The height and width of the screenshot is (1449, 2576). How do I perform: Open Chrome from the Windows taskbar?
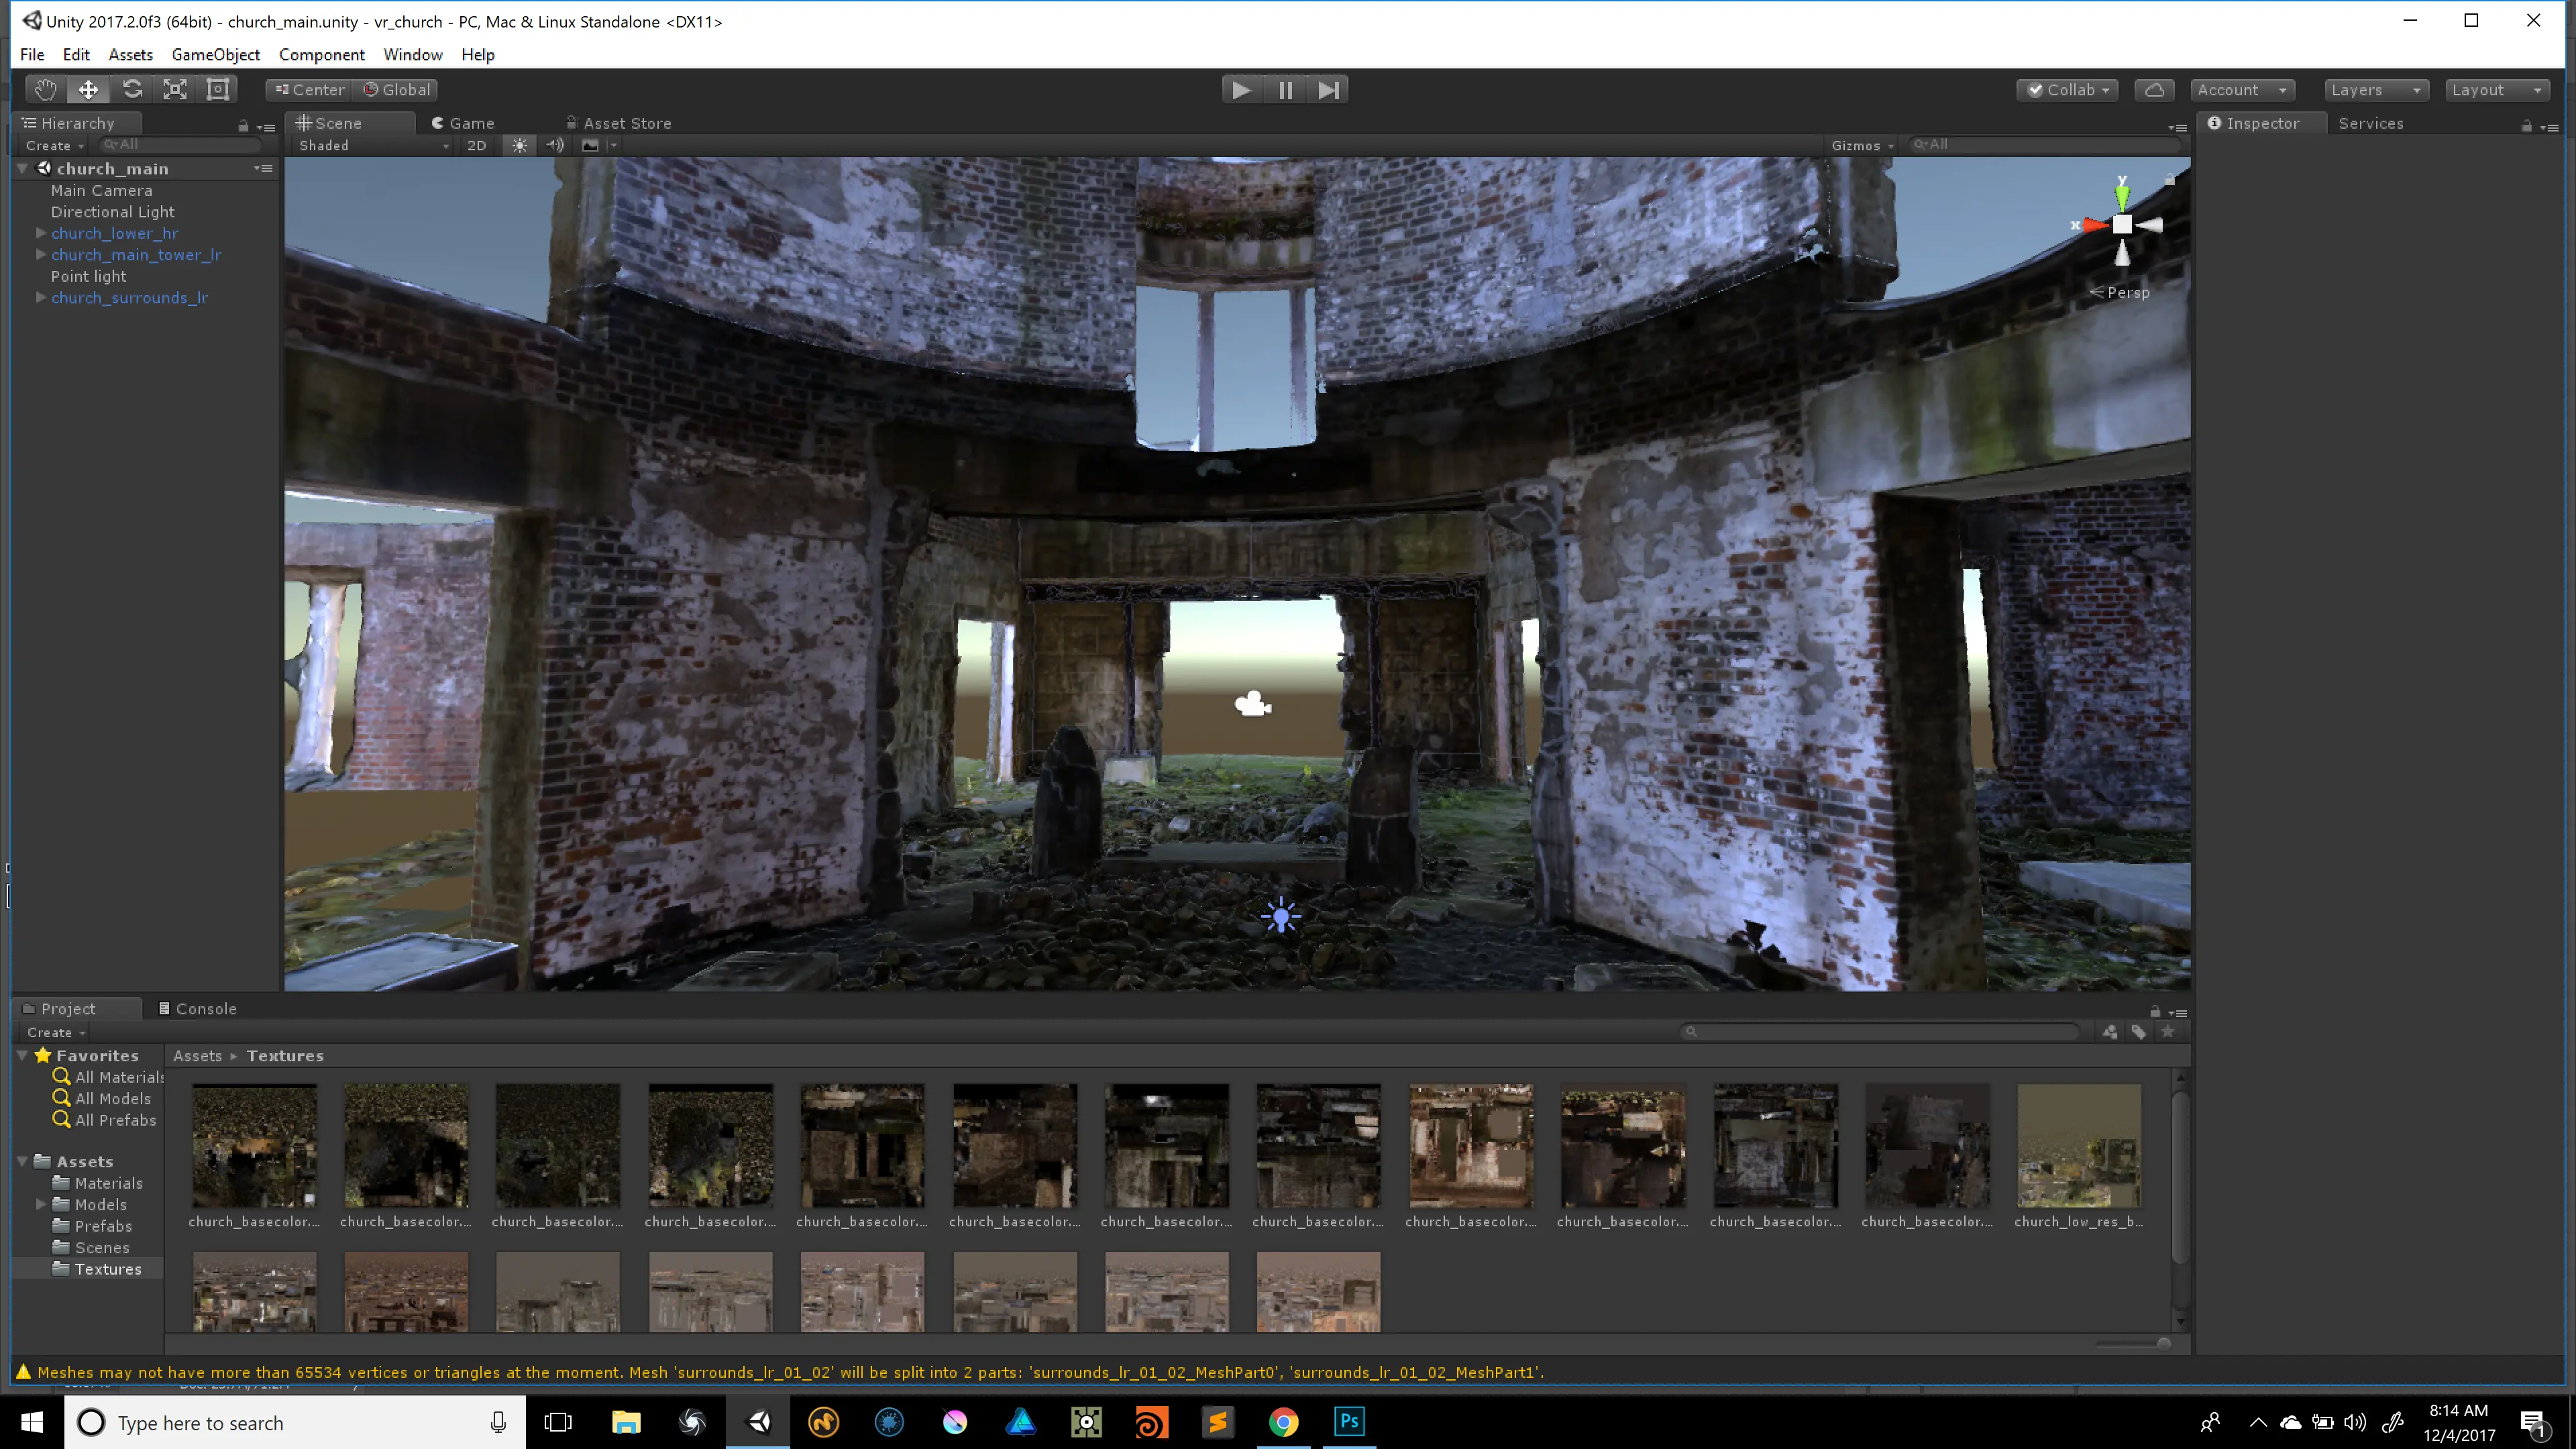(1283, 1421)
